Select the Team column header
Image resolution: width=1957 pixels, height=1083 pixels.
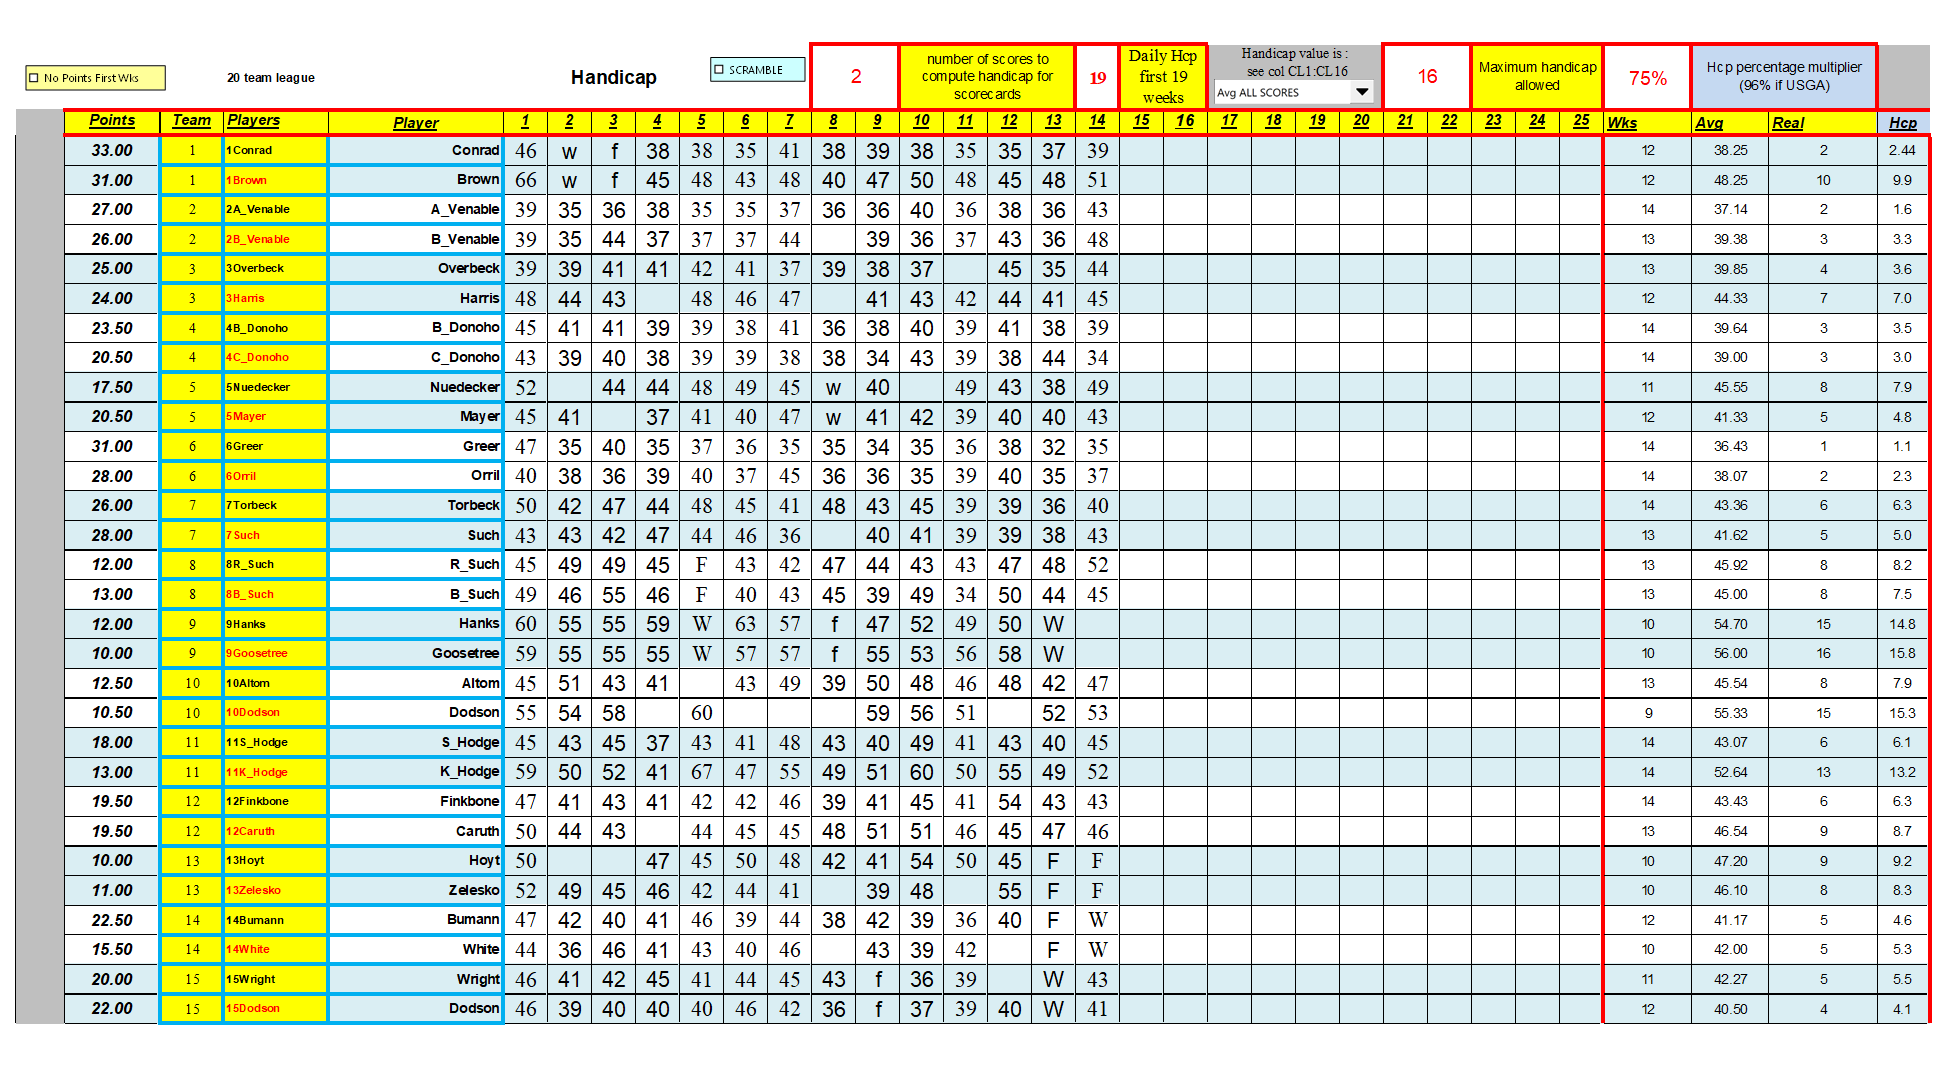point(192,121)
